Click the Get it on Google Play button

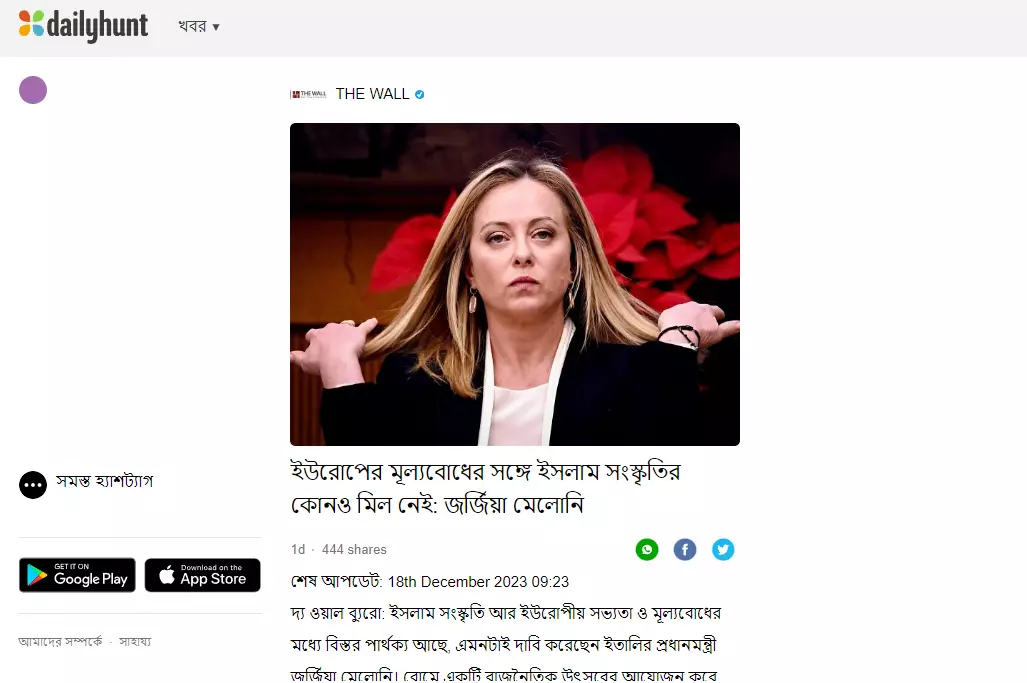(x=77, y=575)
